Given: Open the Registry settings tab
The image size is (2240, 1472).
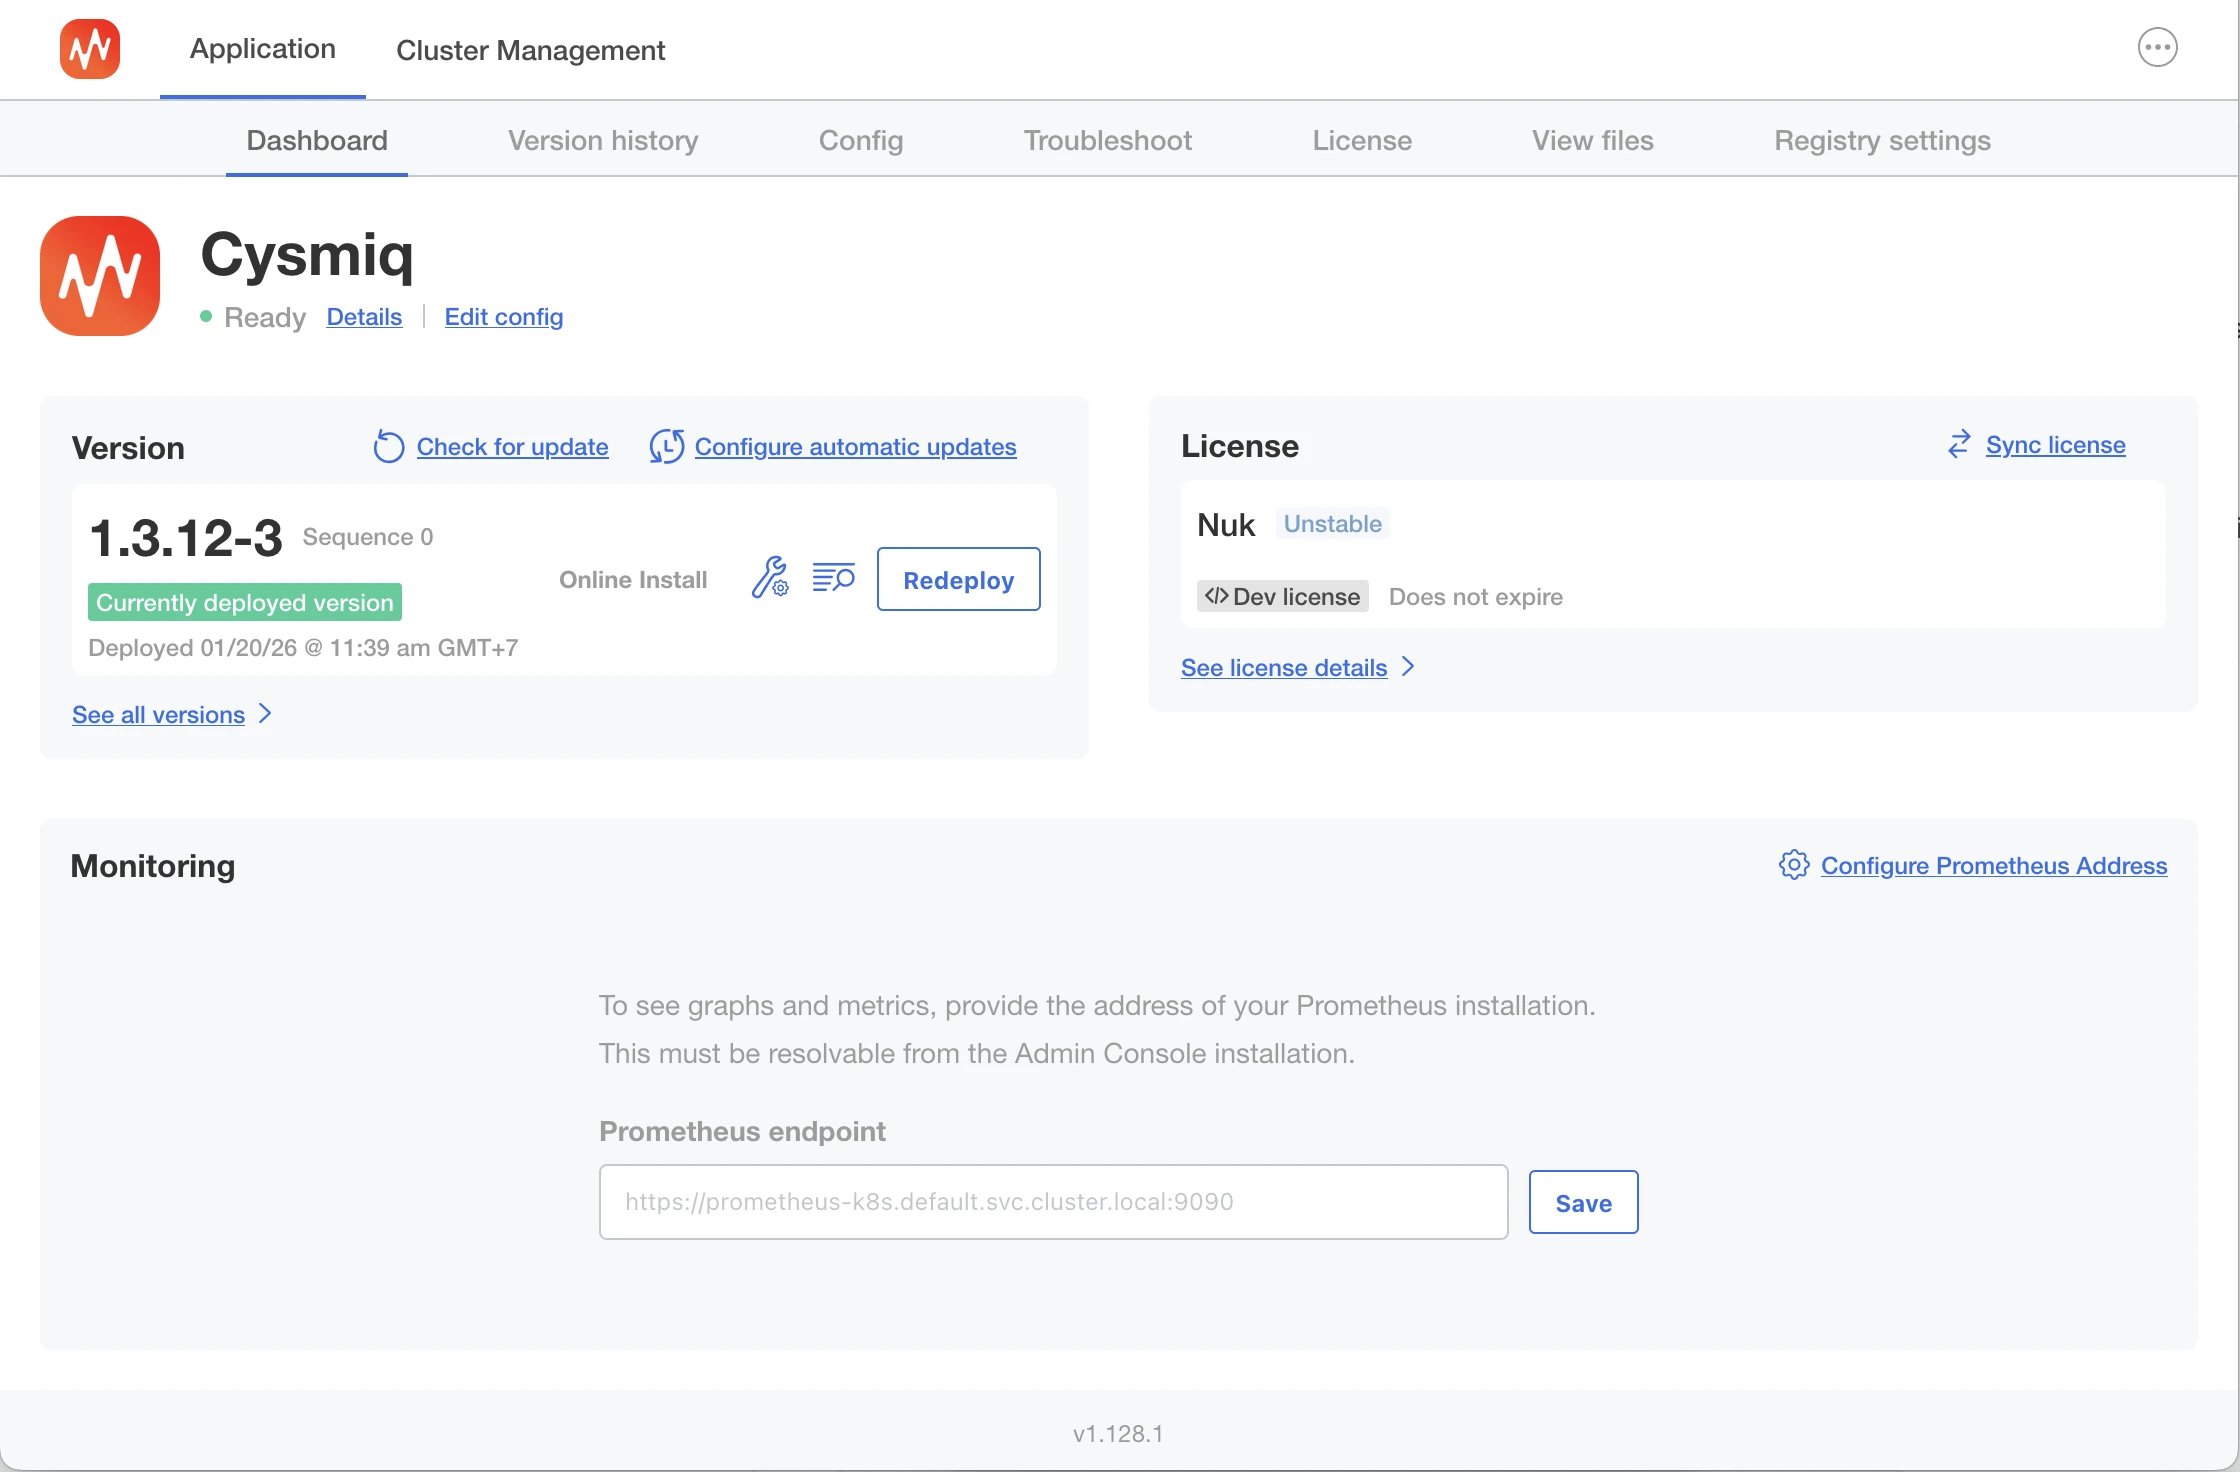Looking at the screenshot, I should click(x=1882, y=140).
